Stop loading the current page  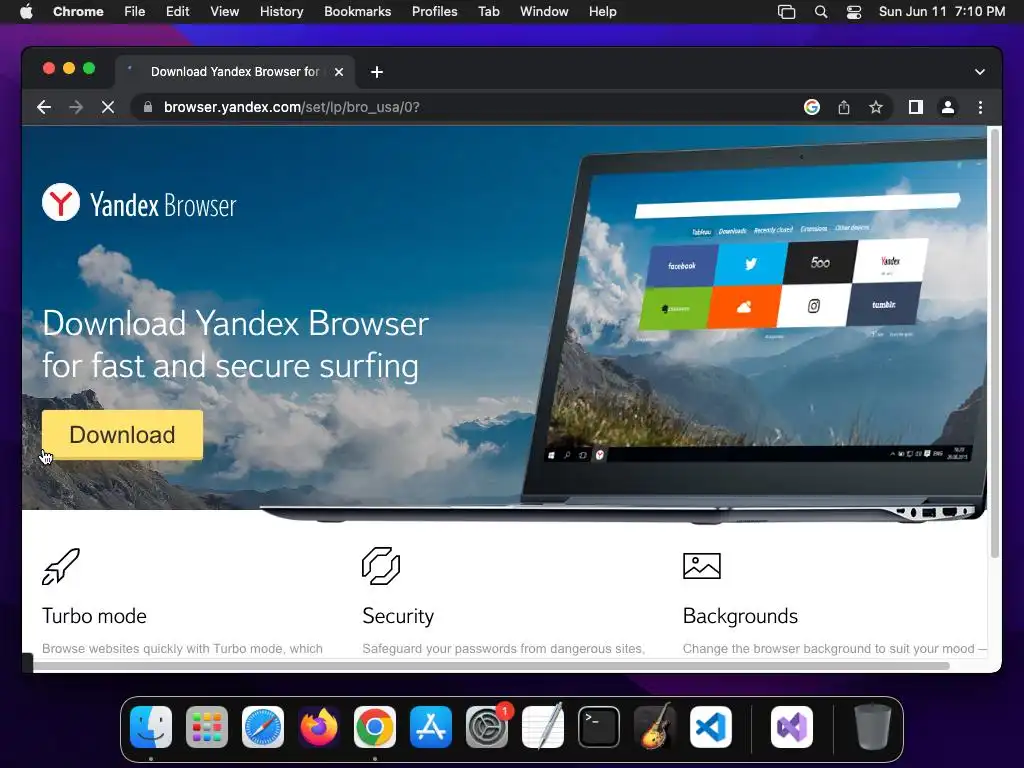(x=108, y=107)
